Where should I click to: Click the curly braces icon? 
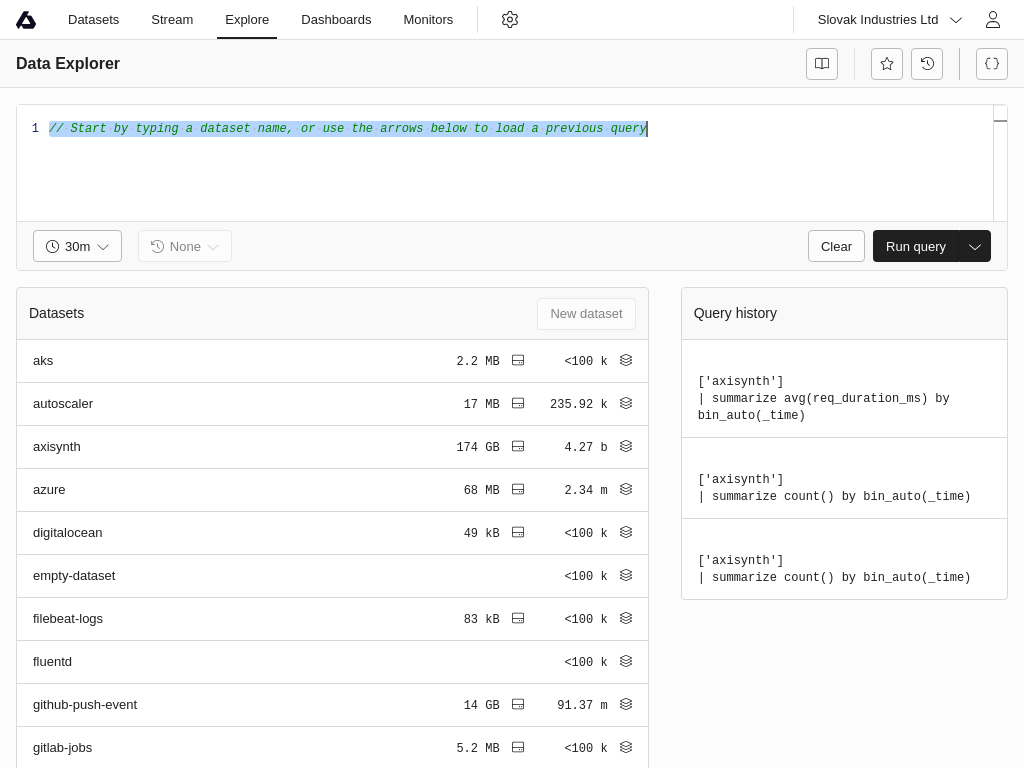[x=992, y=64]
